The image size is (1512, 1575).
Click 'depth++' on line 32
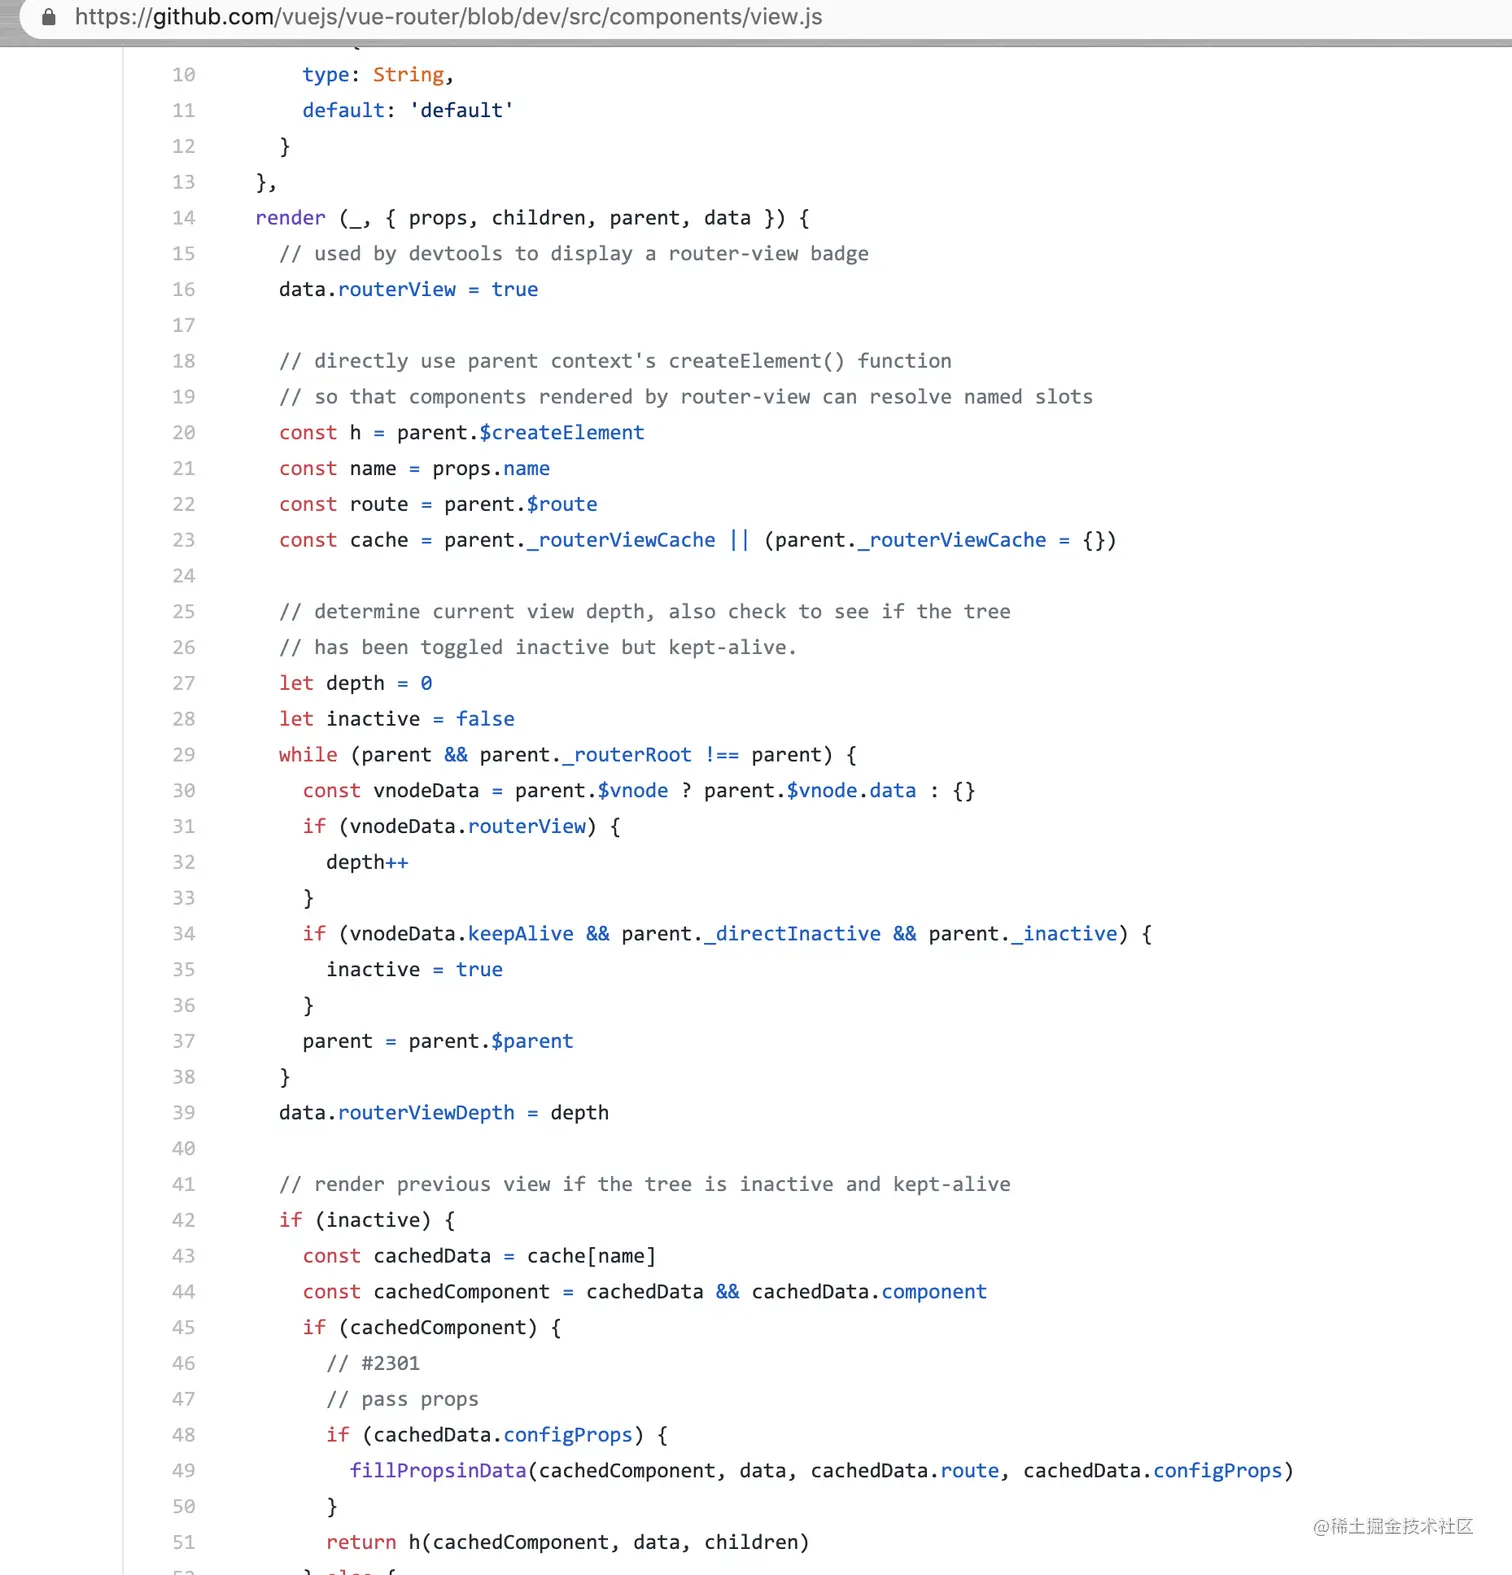[367, 862]
